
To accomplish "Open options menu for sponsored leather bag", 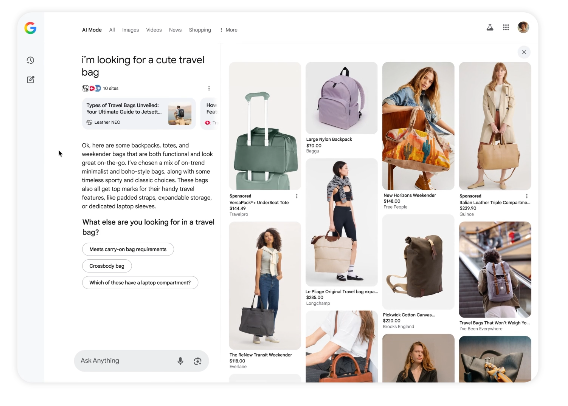I will tap(526, 196).
